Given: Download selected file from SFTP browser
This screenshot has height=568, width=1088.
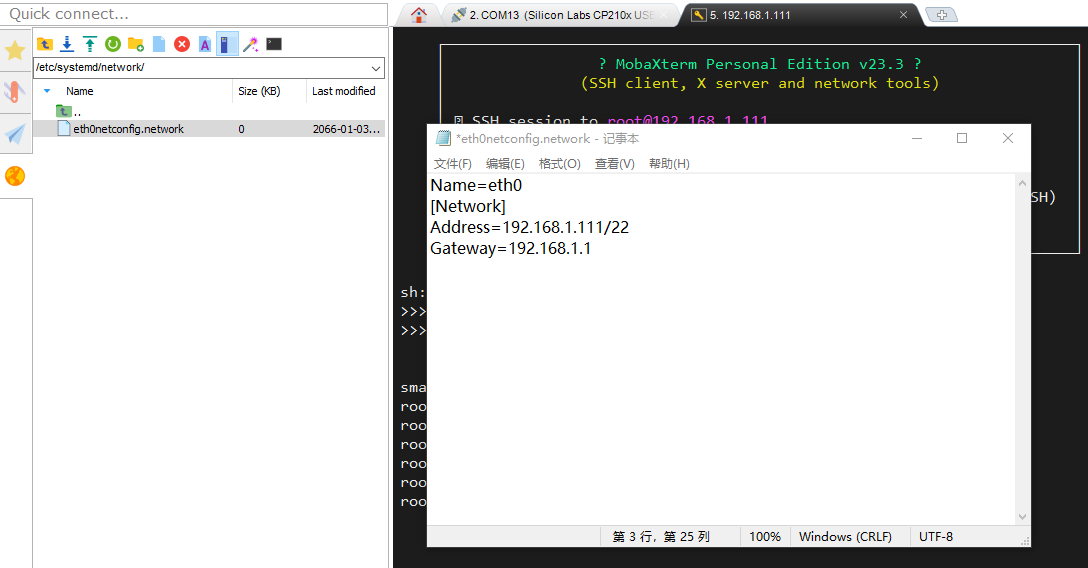Looking at the screenshot, I should pyautogui.click(x=67, y=44).
